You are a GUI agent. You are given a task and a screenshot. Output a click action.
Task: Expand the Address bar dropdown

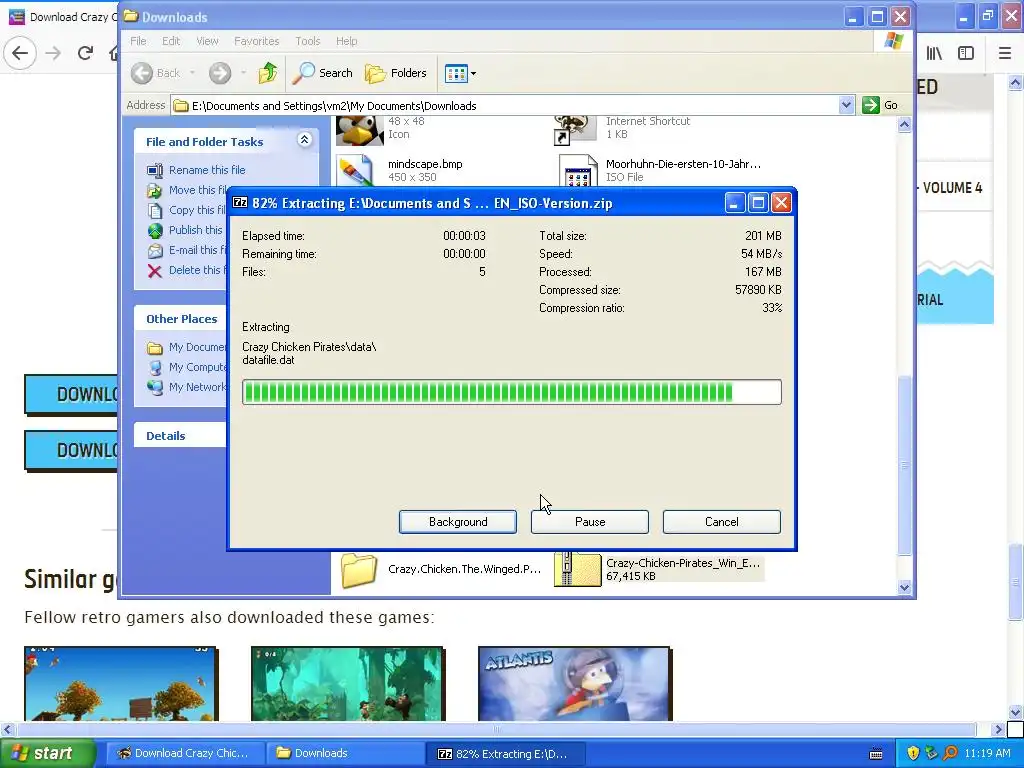click(846, 105)
